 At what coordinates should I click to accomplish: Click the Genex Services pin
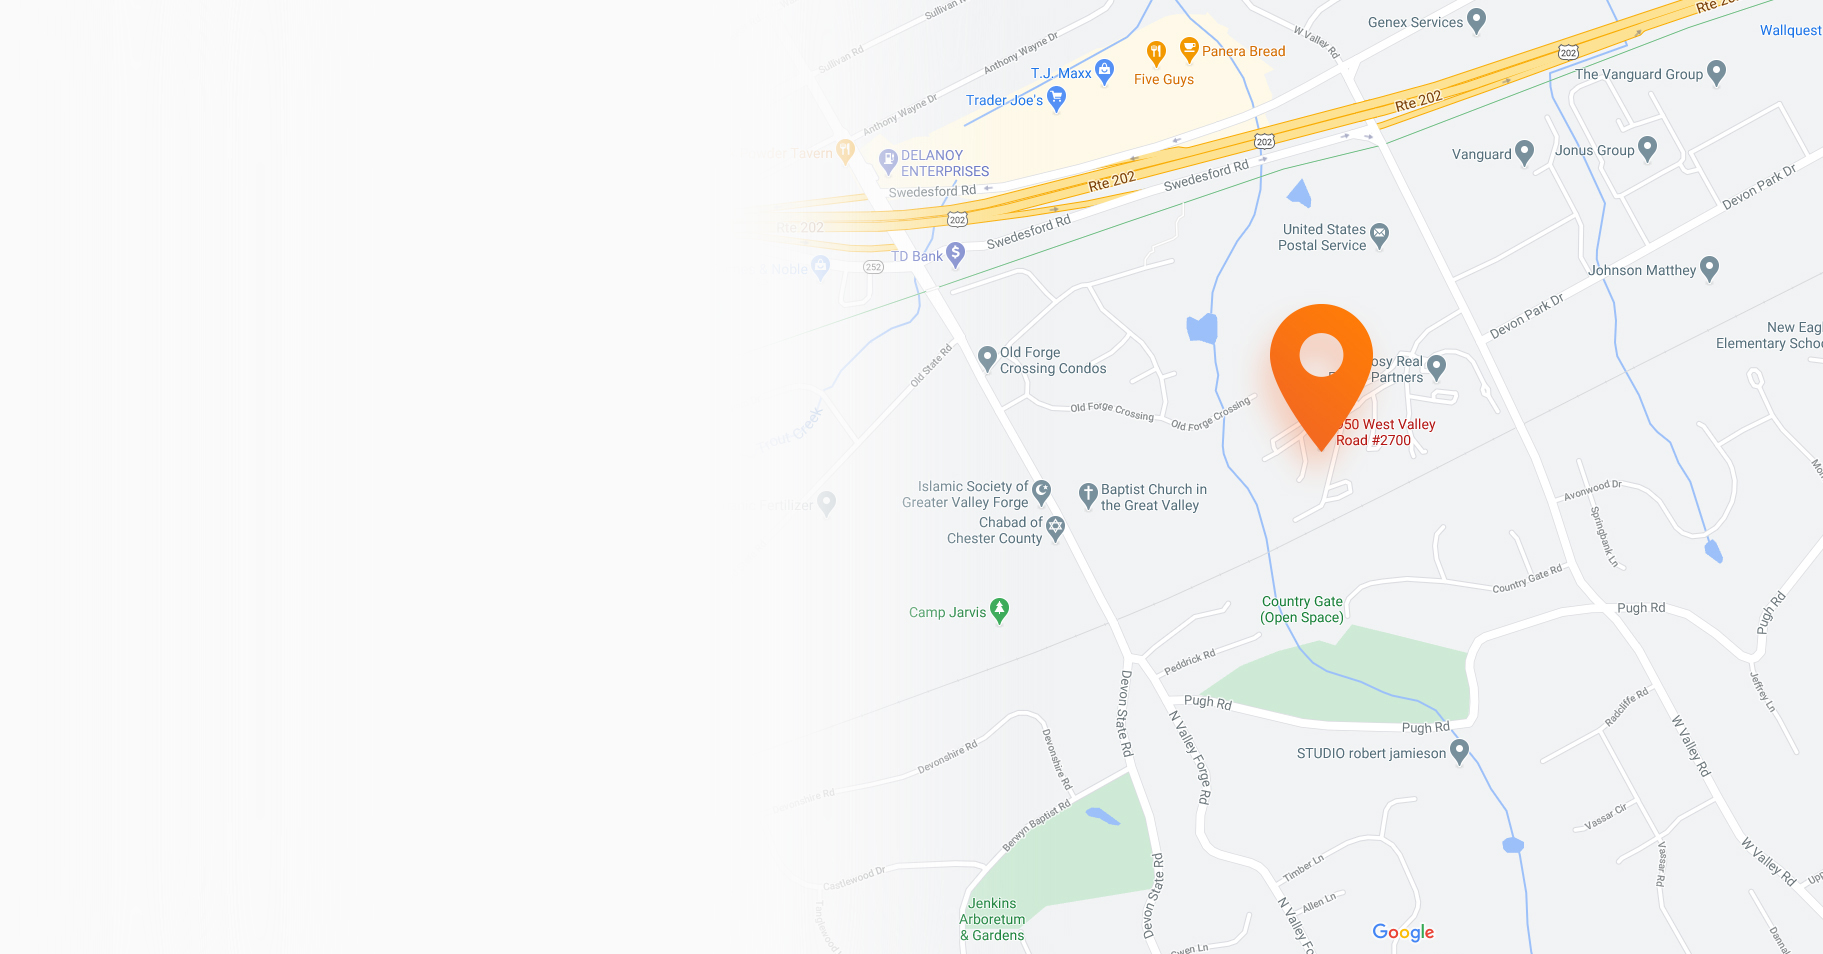(x=1476, y=20)
